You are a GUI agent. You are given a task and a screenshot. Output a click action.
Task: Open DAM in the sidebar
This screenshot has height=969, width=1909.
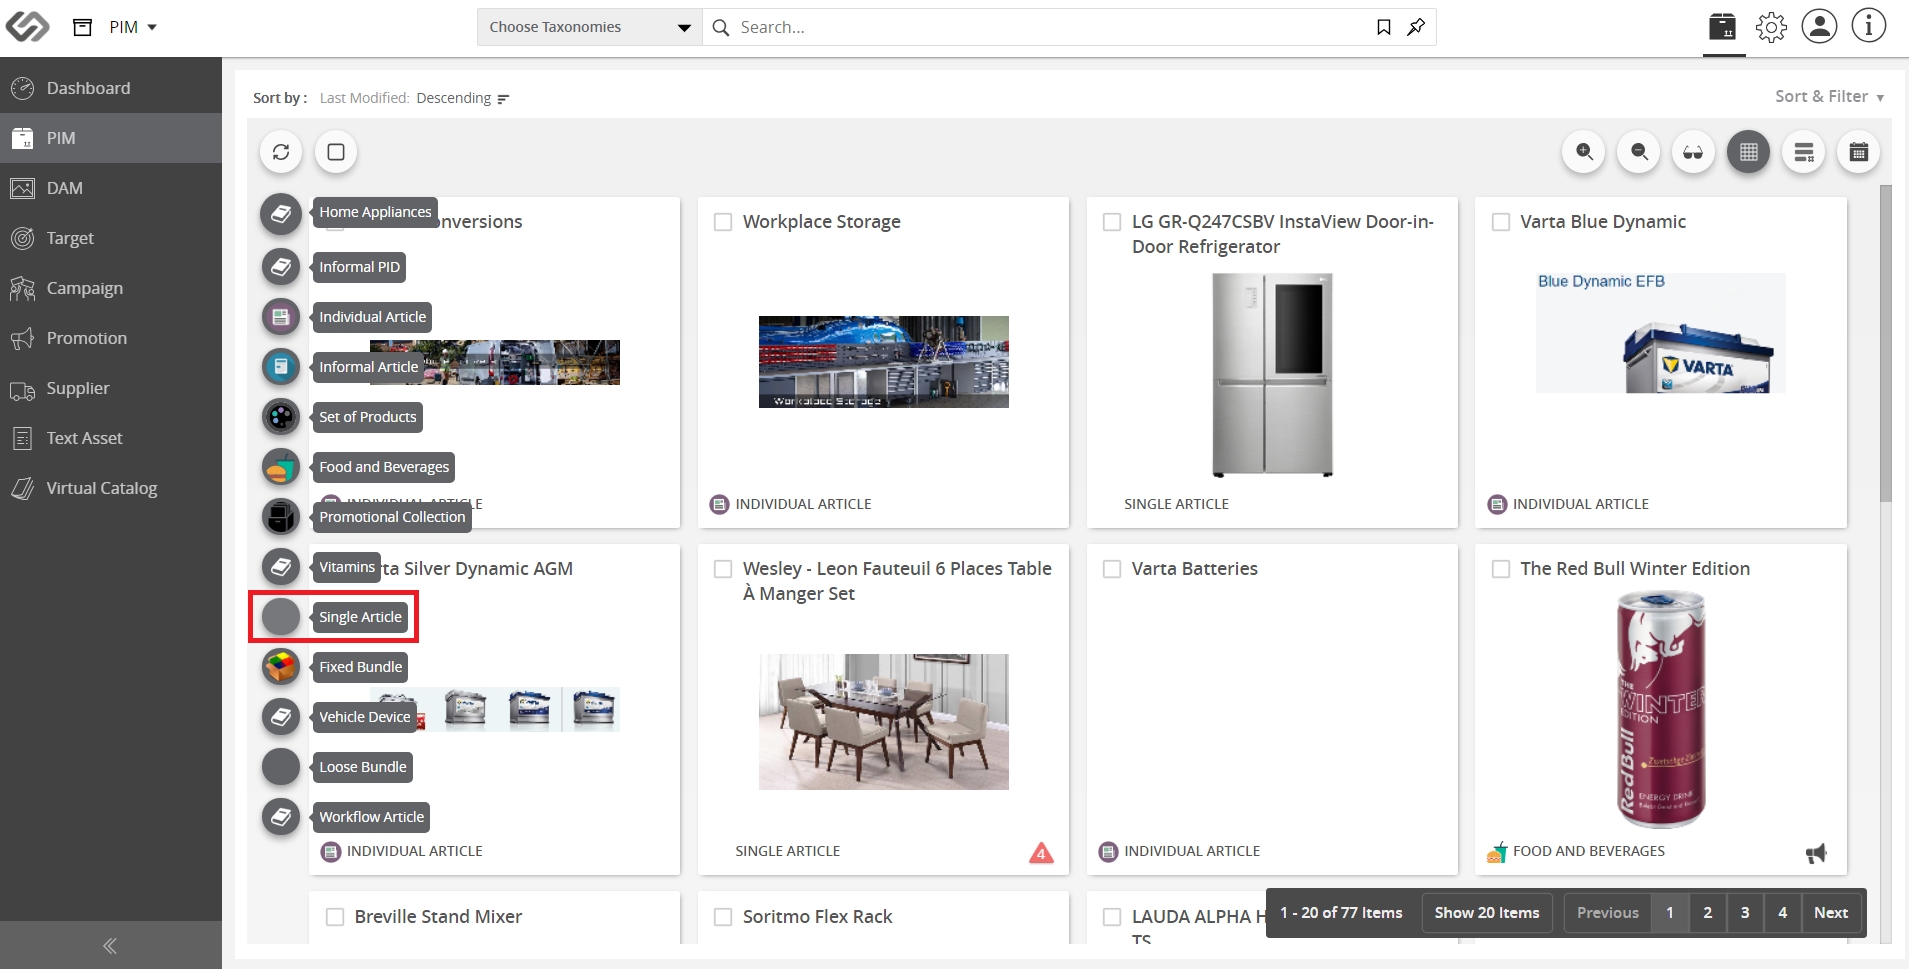pyautogui.click(x=111, y=188)
